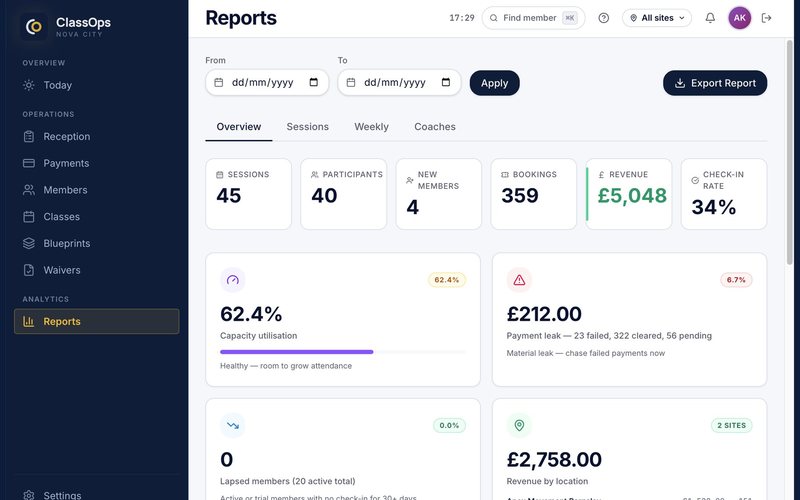This screenshot has width=800, height=500.
Task: Click the people icon beside Members
Action: [x=29, y=190]
